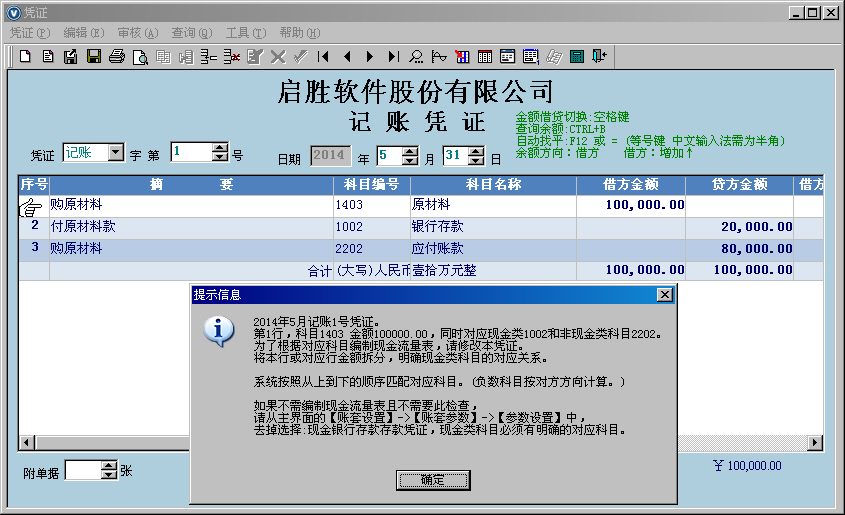Click the month input field showing 5
The image size is (845, 515).
click(390, 156)
